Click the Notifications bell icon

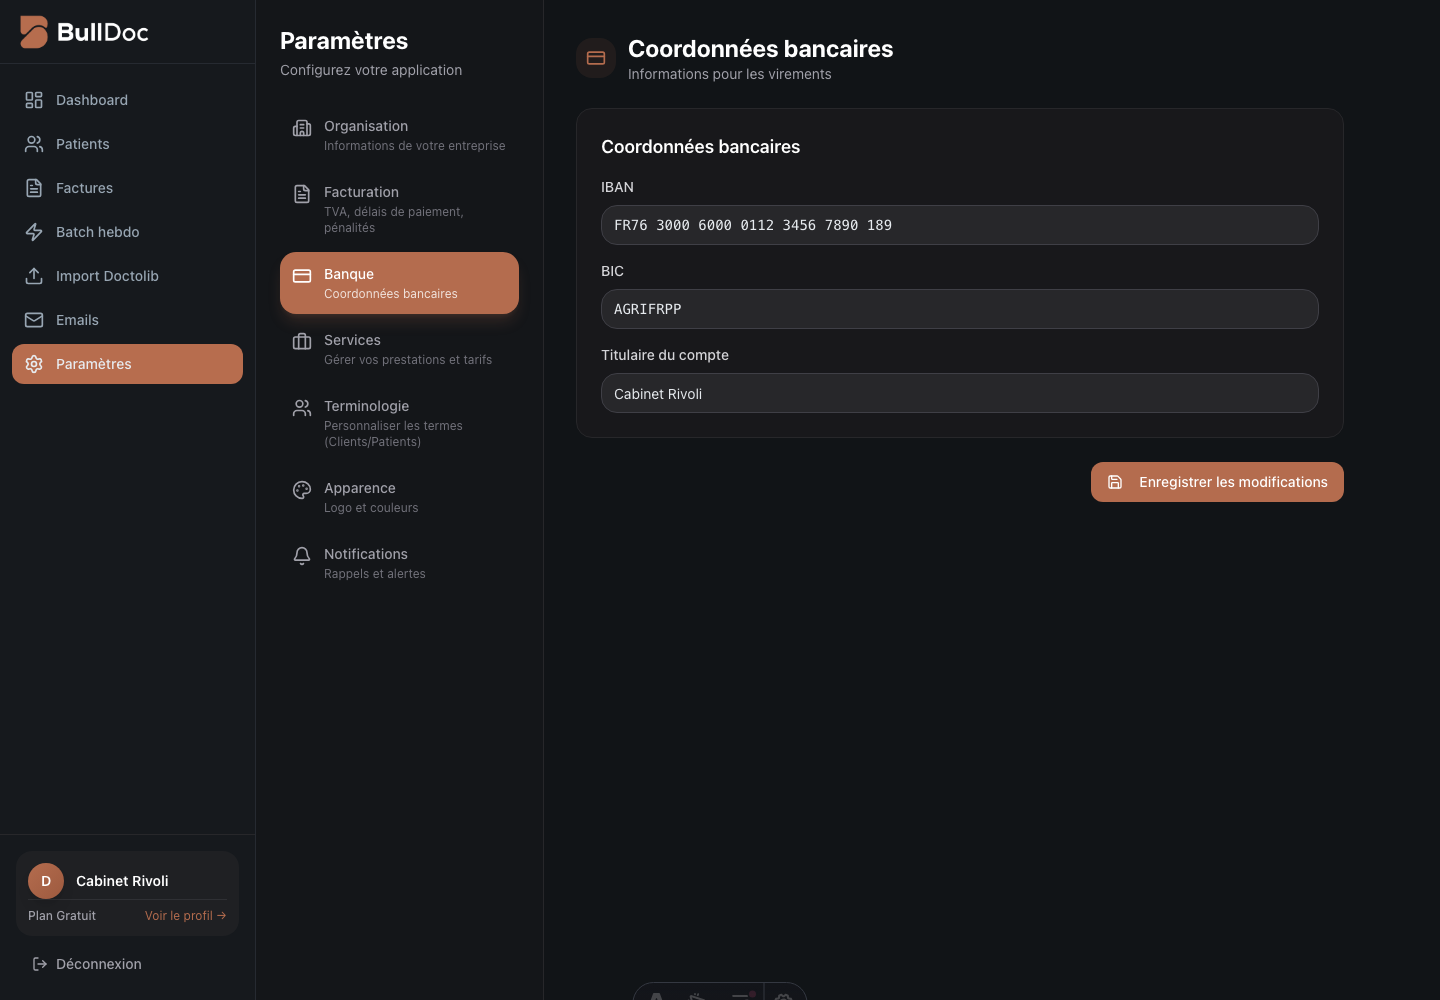tap(302, 556)
